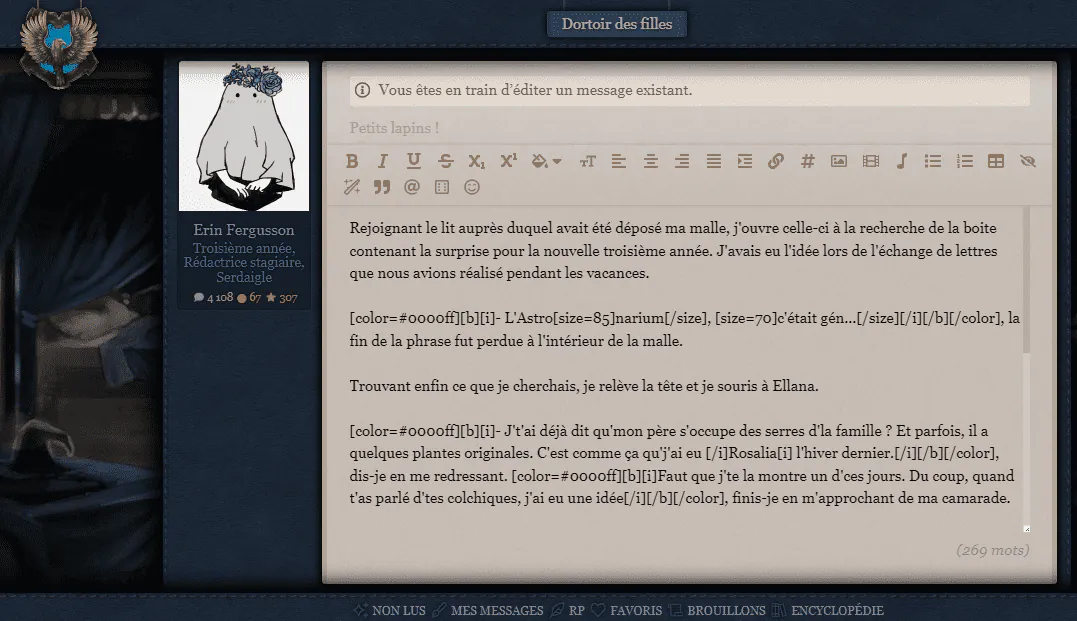The image size is (1077, 621).
Task: Add a quote block
Action: click(382, 187)
